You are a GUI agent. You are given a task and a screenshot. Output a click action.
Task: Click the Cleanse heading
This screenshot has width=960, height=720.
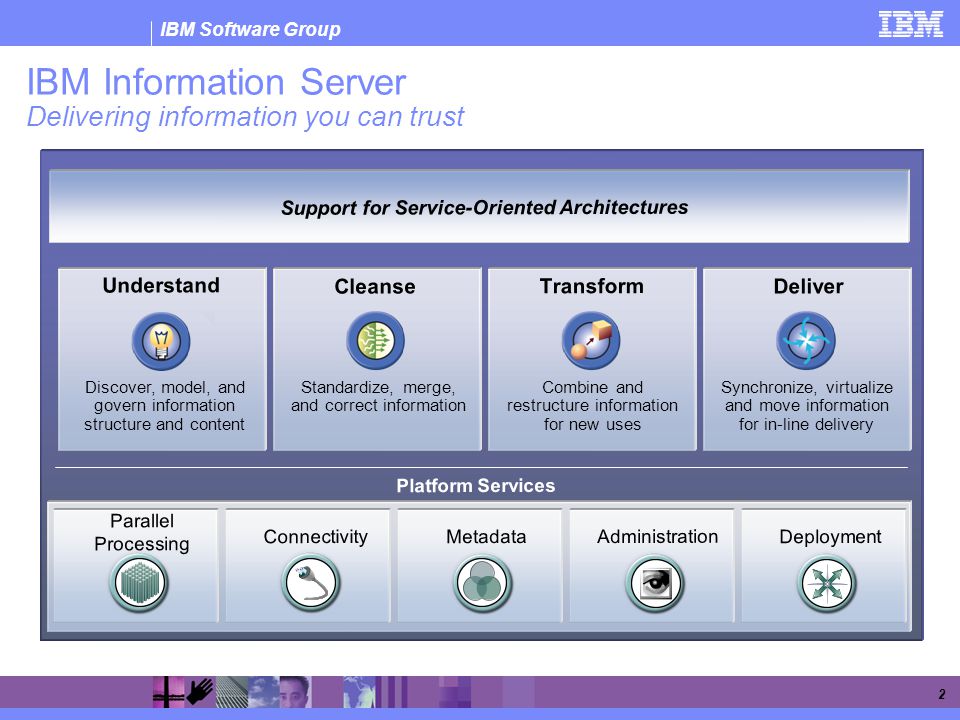point(375,287)
